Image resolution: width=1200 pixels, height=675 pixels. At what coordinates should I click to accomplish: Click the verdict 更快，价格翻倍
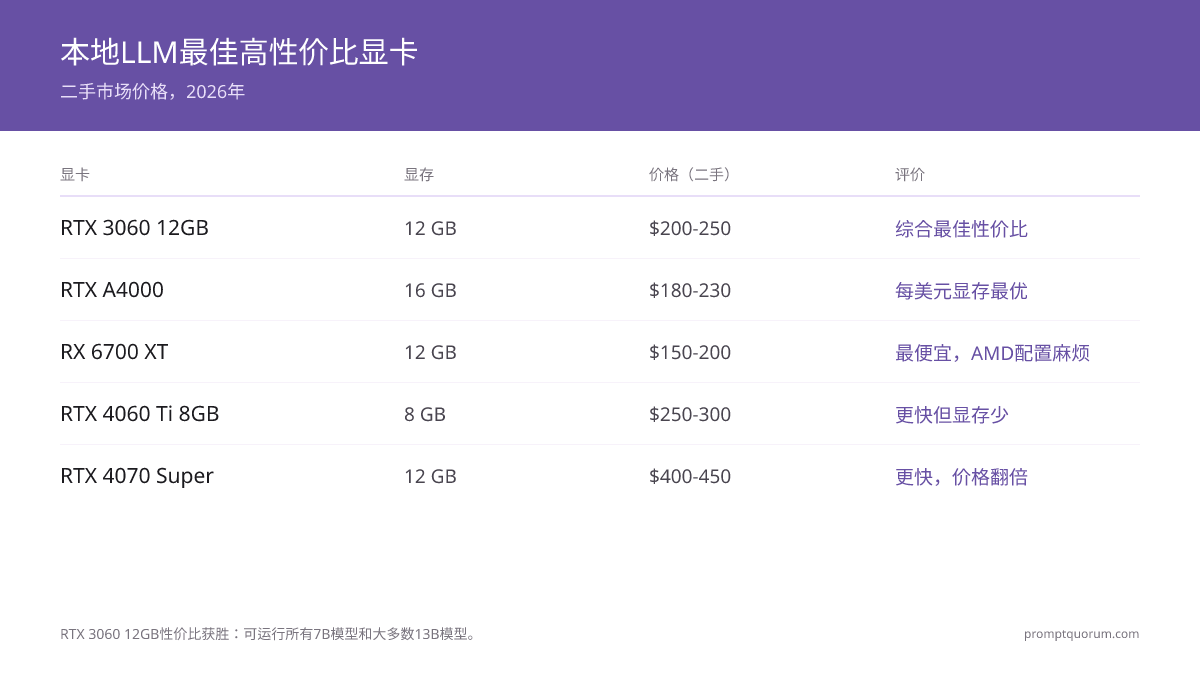pos(961,477)
